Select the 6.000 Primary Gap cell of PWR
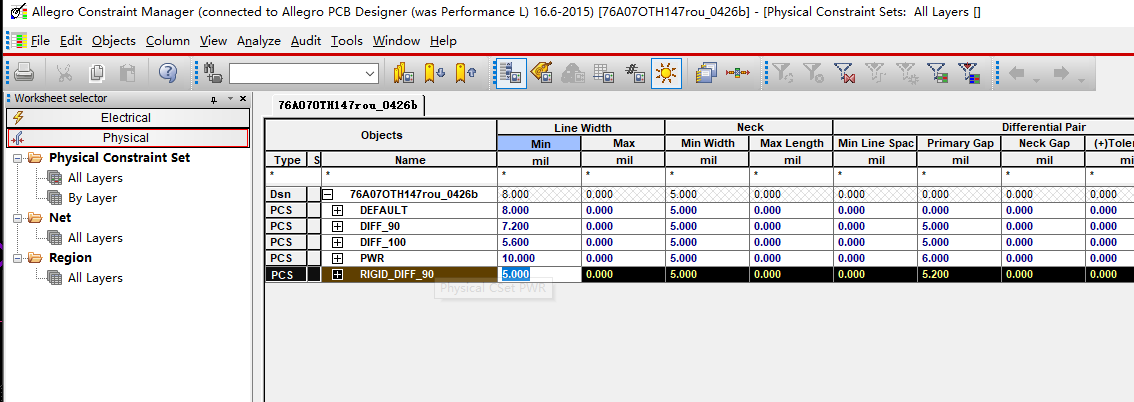 960,258
